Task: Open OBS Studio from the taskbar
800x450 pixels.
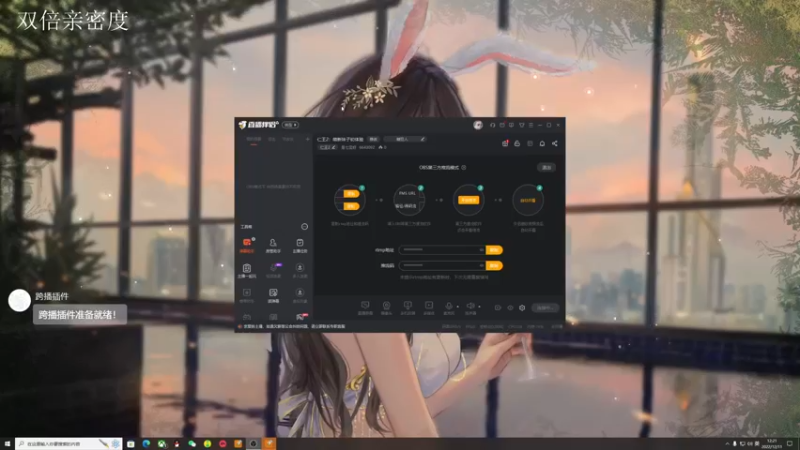Action: [x=253, y=444]
